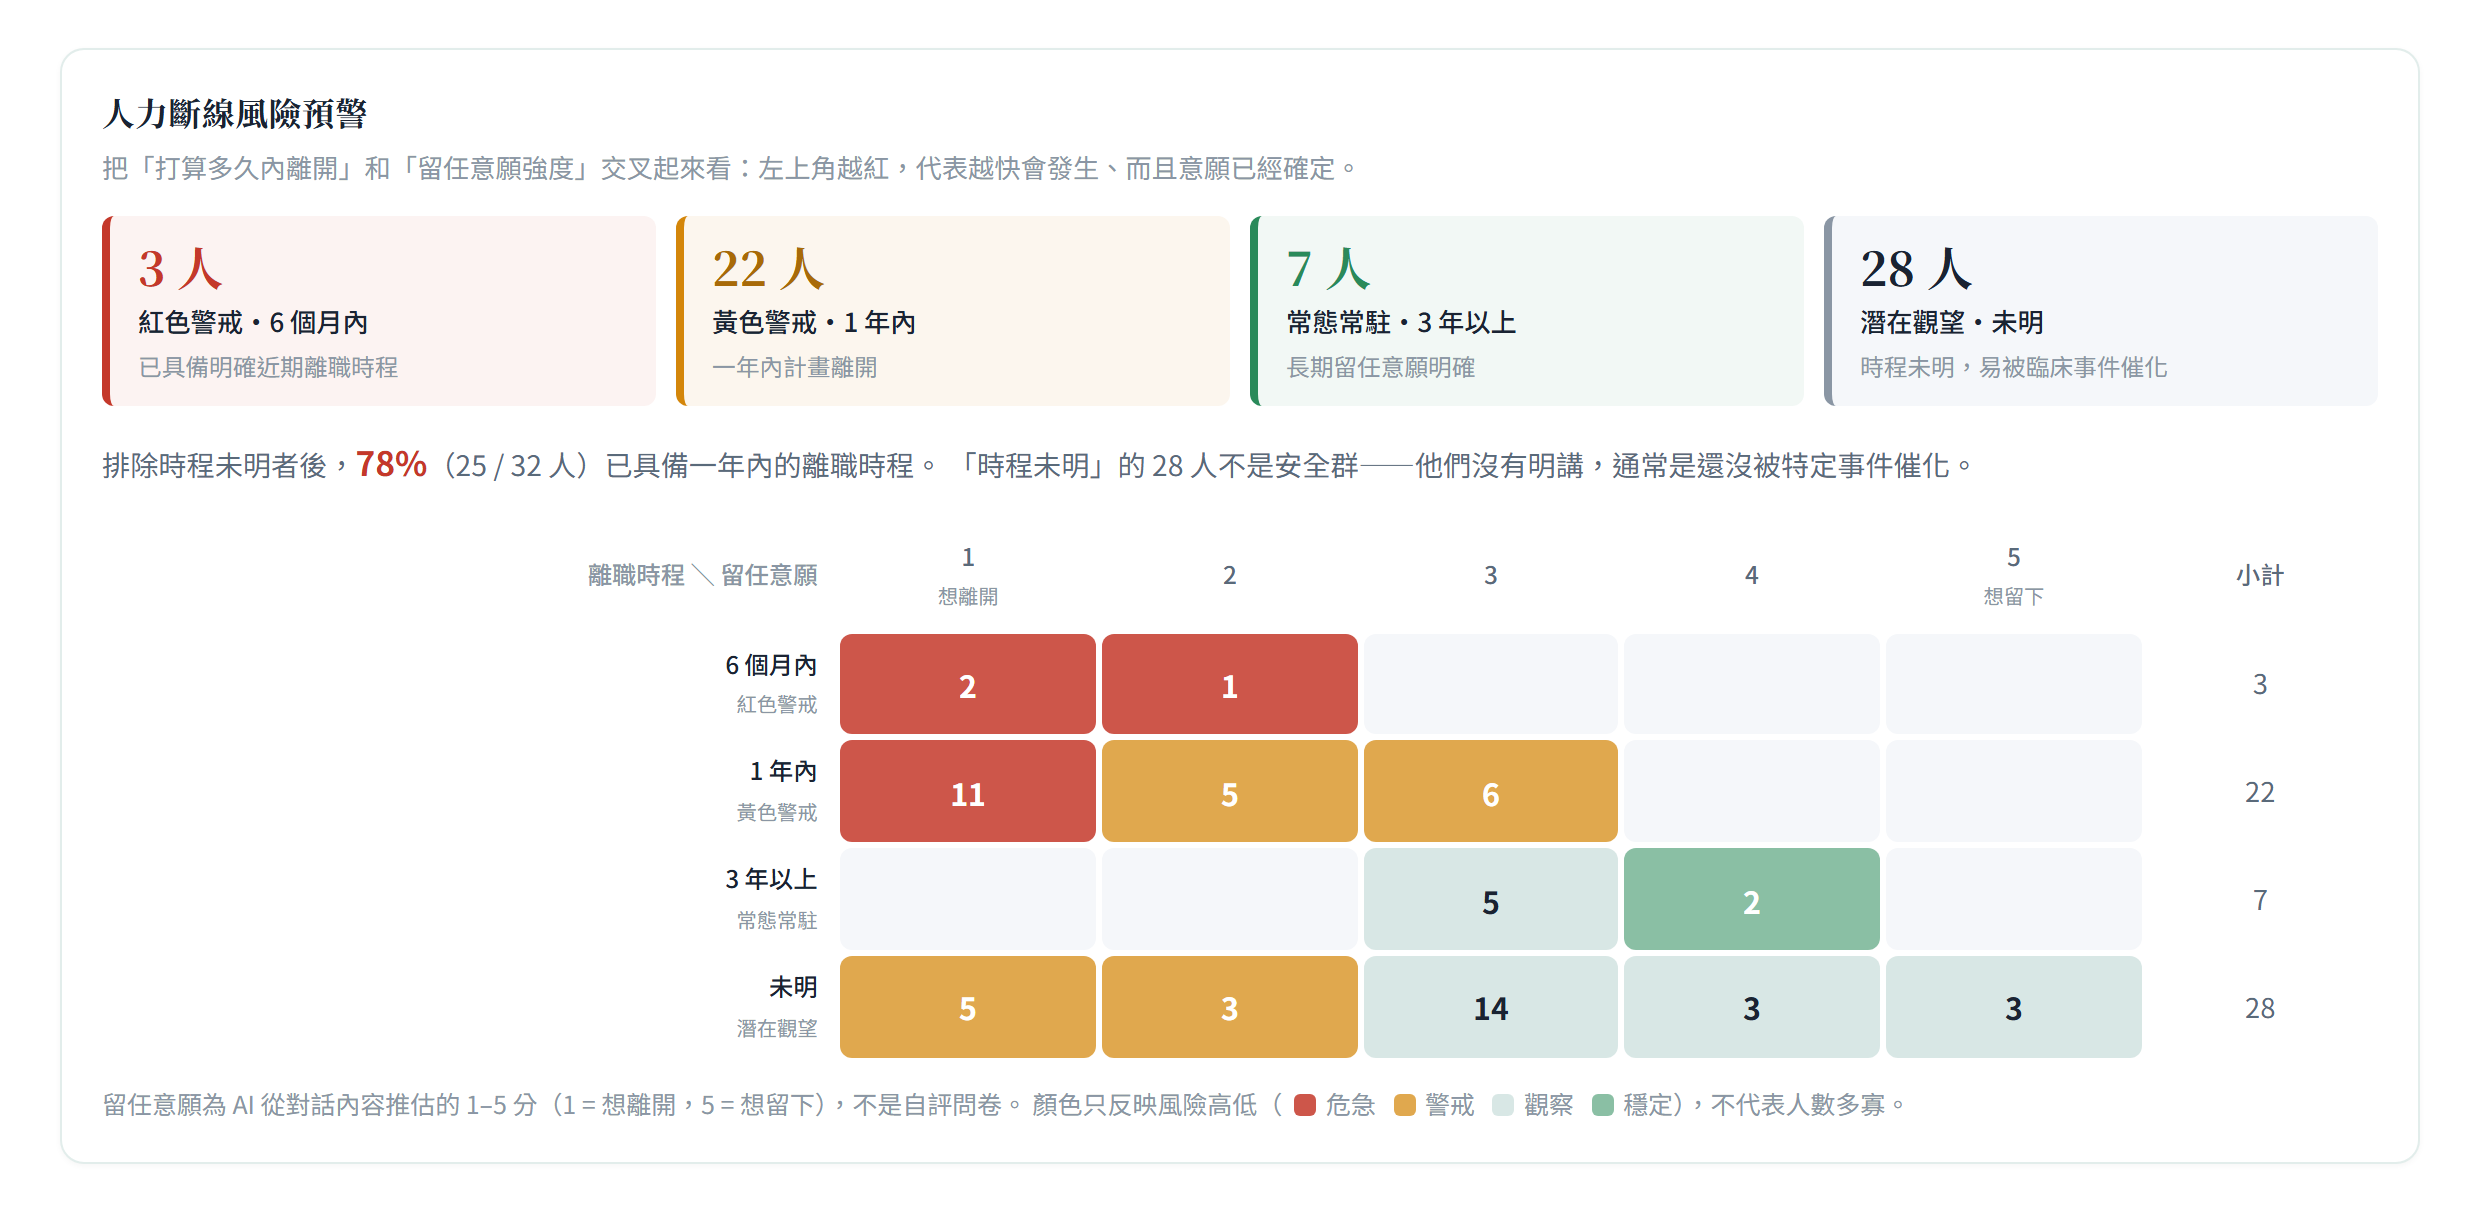Click the orange 警戒 legend swatch

point(1404,1105)
